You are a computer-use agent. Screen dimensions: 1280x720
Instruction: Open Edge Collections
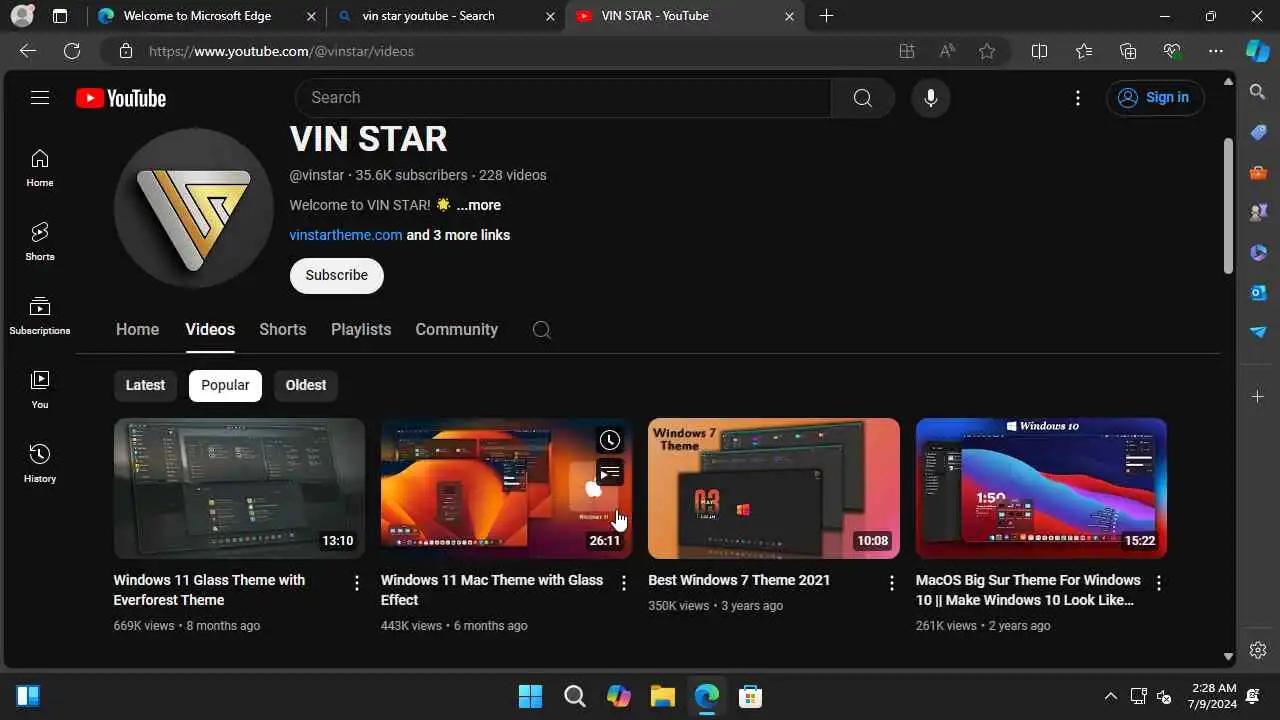coord(1128,51)
